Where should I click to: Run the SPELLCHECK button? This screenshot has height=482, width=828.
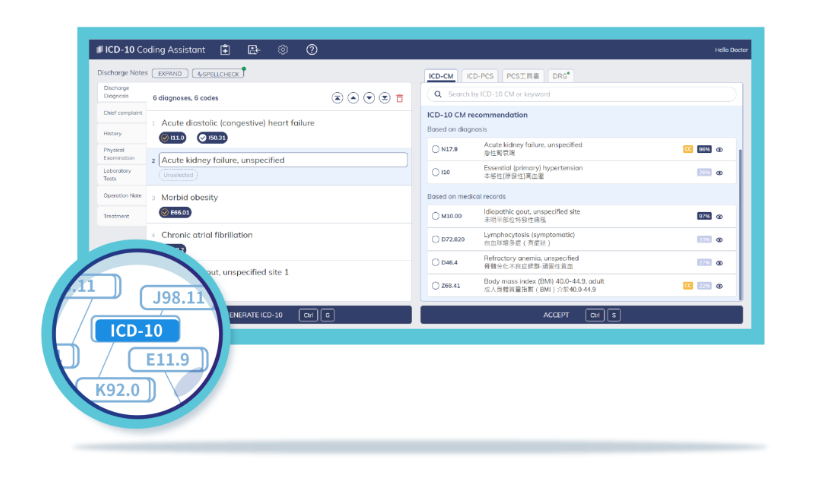click(218, 73)
